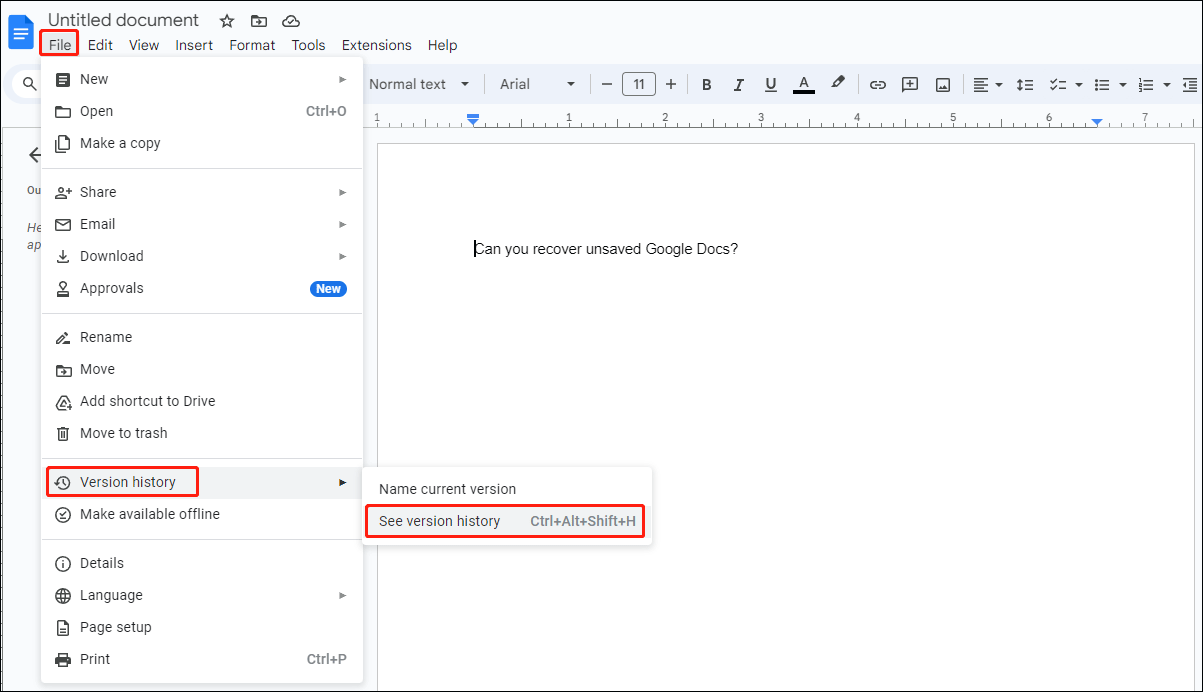The image size is (1203, 692).
Task: Expand the bulleted list options arrow
Action: (x=1122, y=84)
